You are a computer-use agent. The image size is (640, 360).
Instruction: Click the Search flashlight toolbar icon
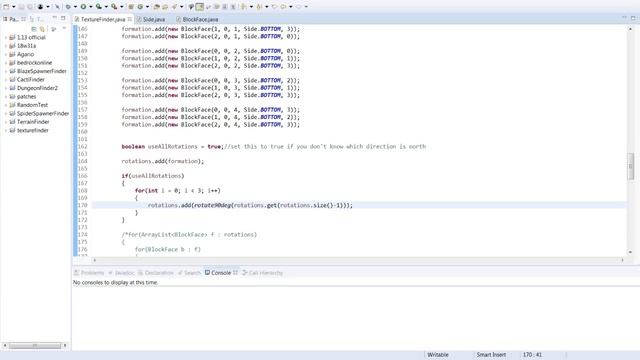pyautogui.click(x=174, y=7)
